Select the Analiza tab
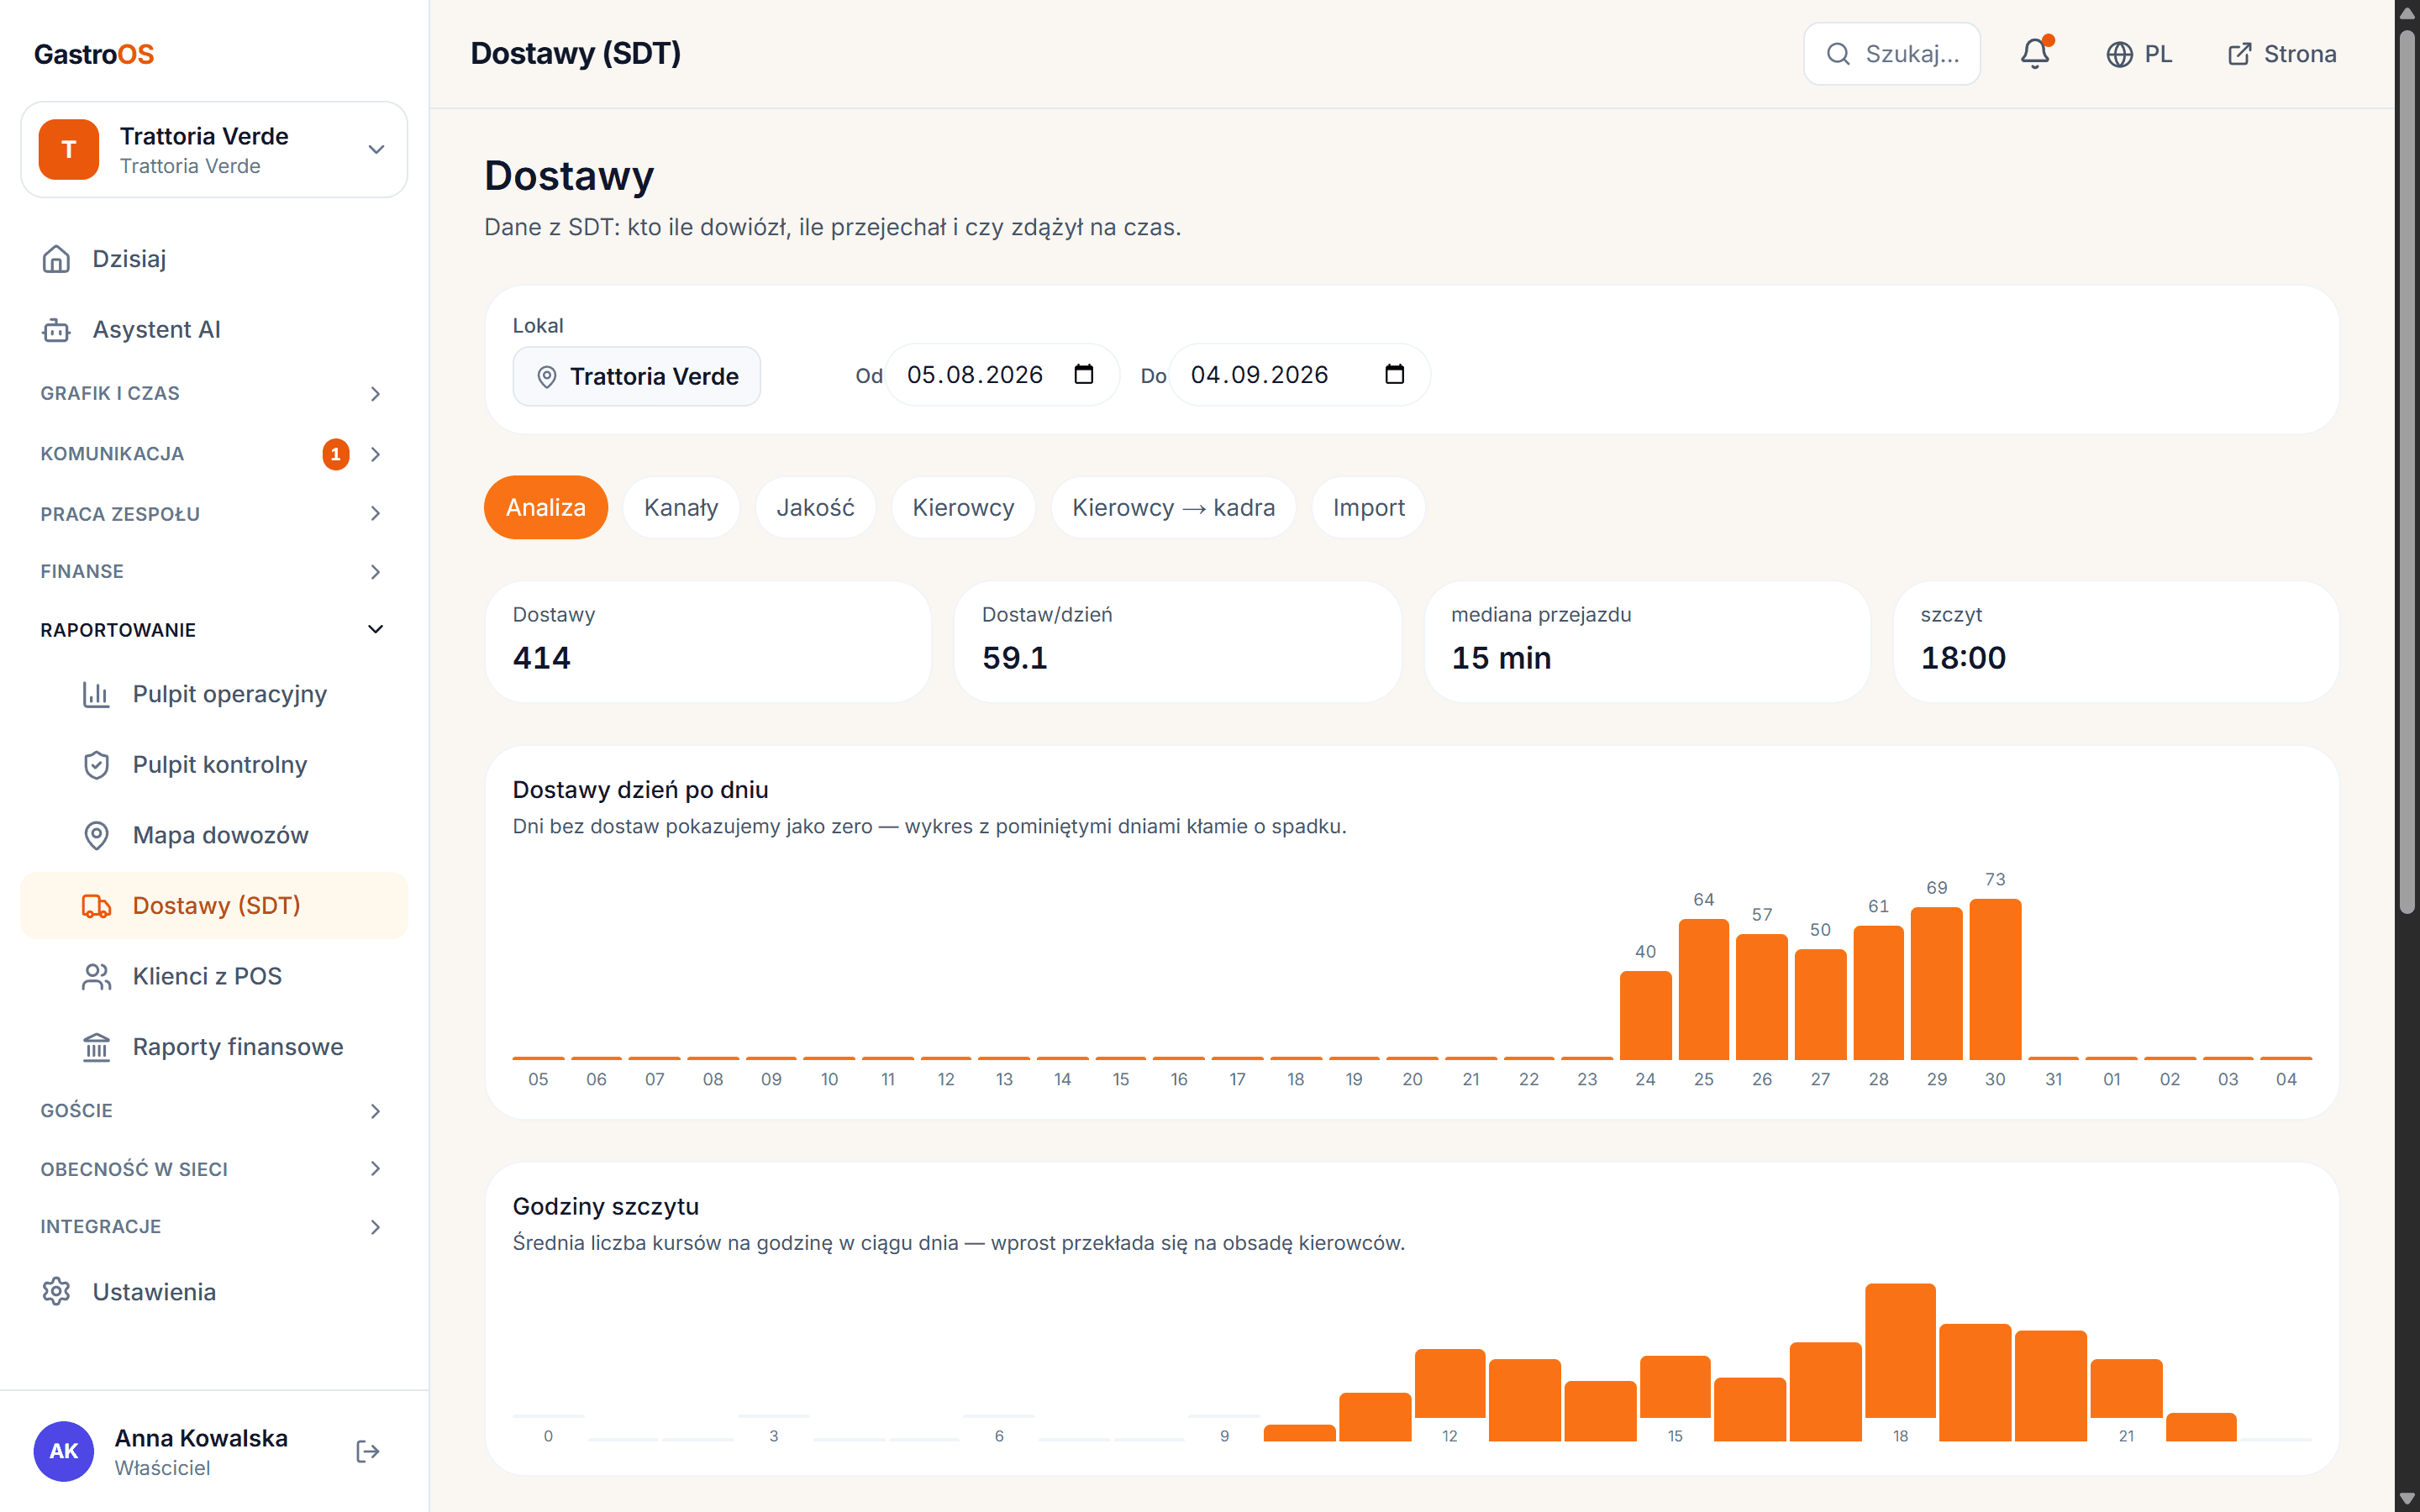The height and width of the screenshot is (1512, 2420). (546, 508)
